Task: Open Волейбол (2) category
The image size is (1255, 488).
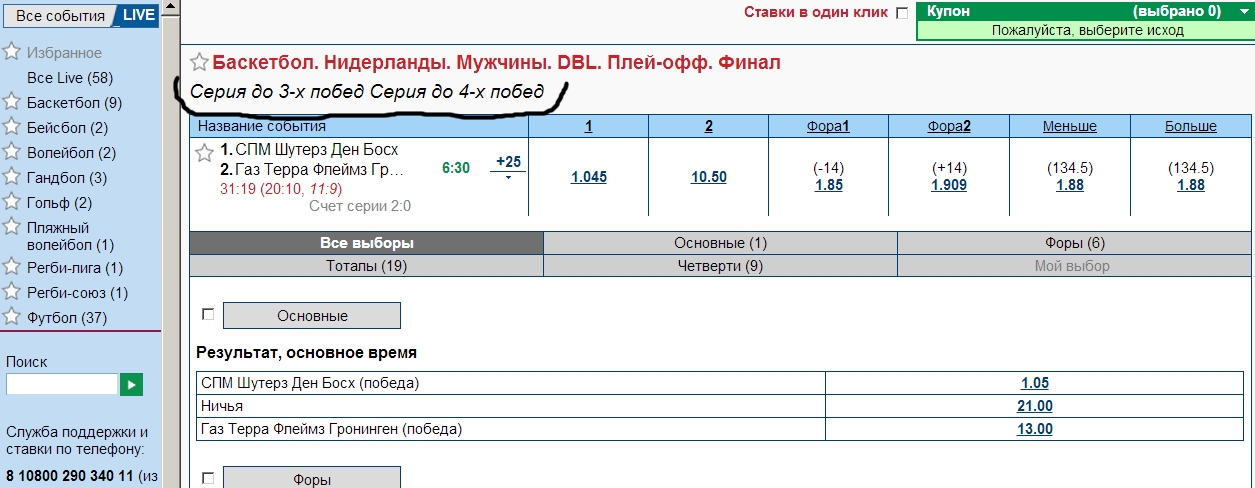Action: click(72, 152)
